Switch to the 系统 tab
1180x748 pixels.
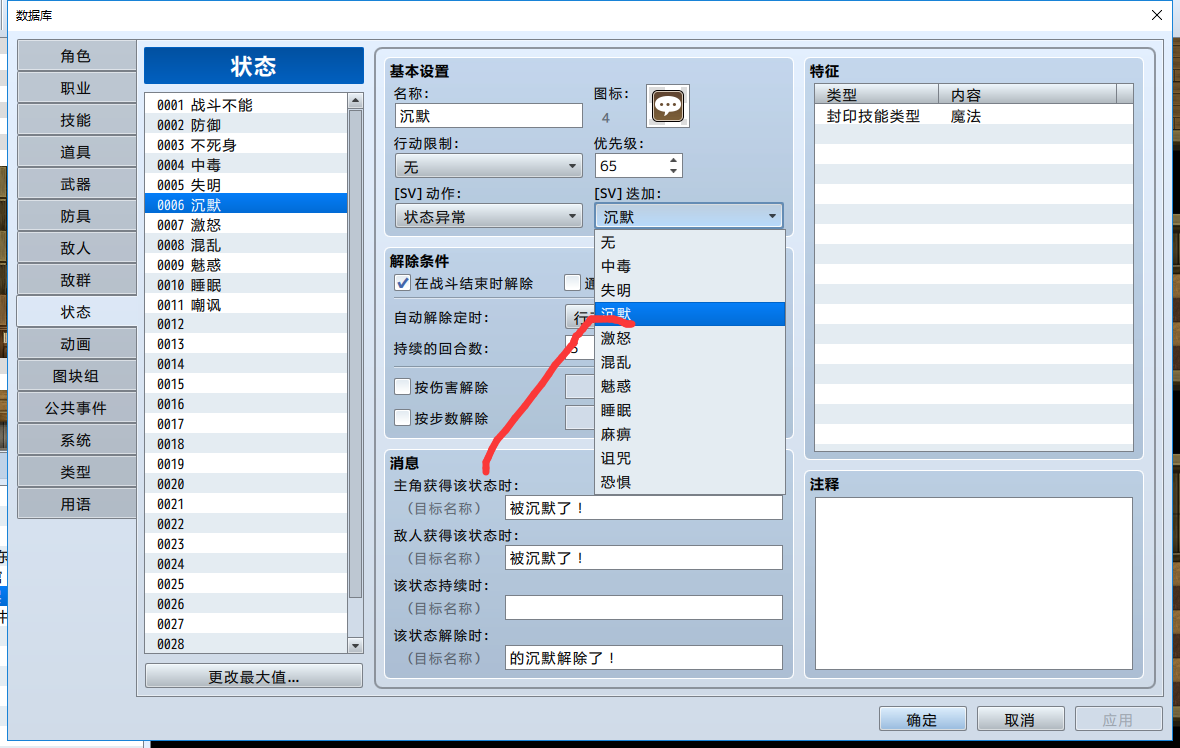pos(76,439)
